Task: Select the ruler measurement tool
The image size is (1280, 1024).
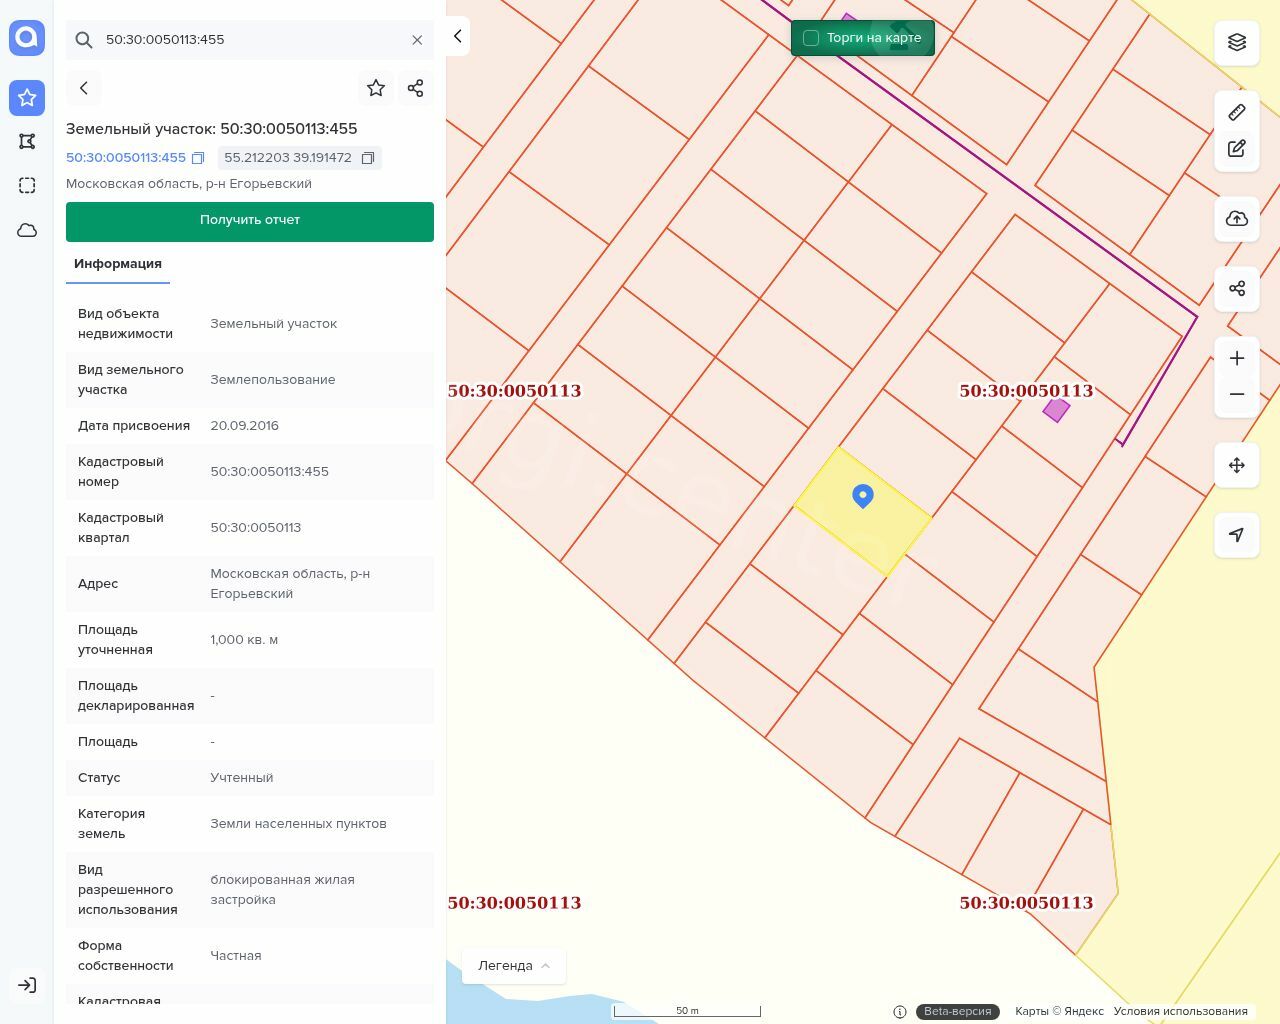Action: pyautogui.click(x=1237, y=112)
